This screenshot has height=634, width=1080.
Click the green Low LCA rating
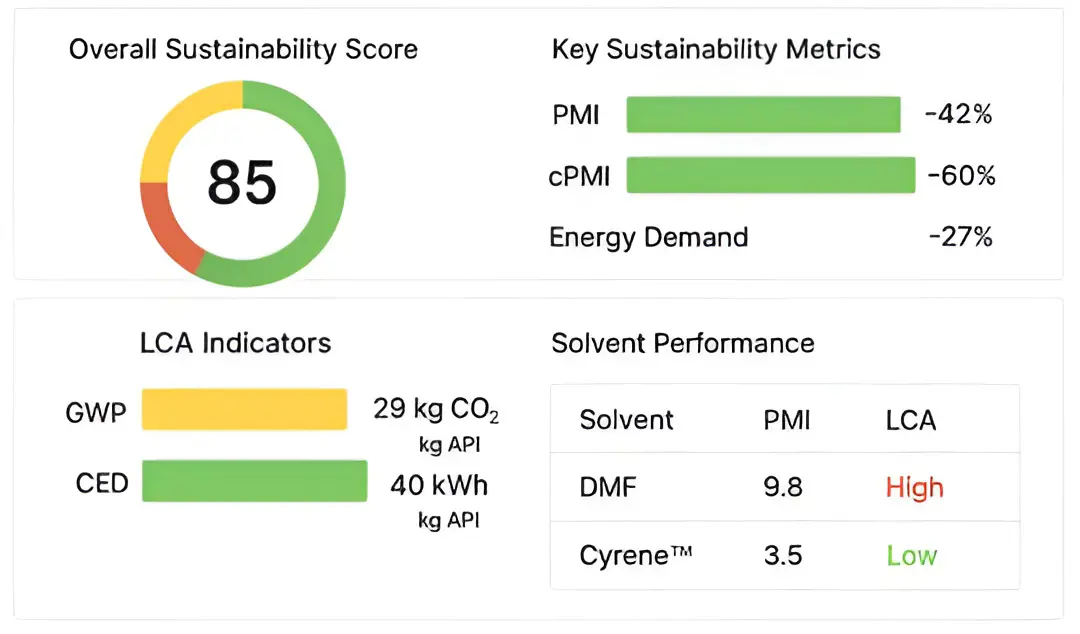[x=911, y=555]
